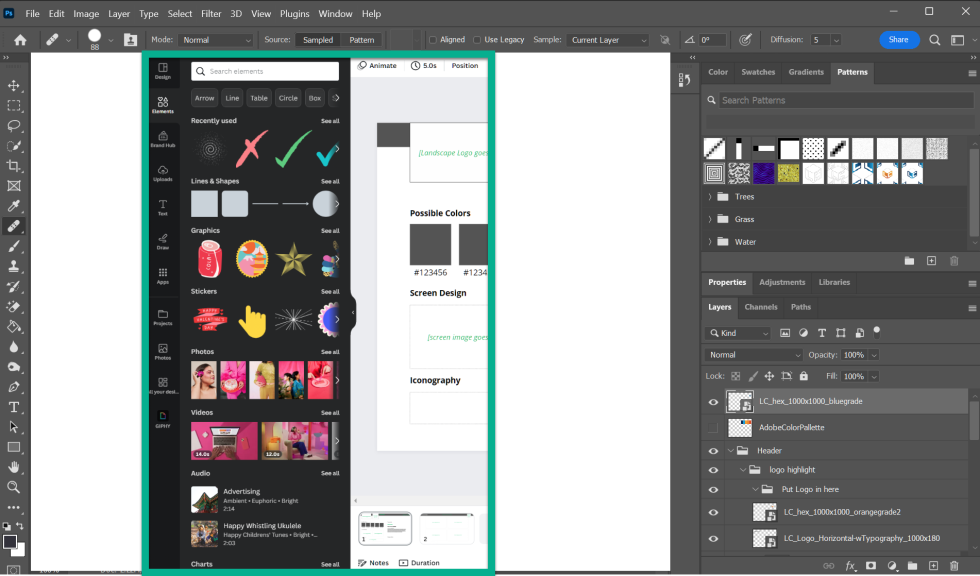The image size is (980, 576).
Task: Select the yellow pattern swatch
Action: (788, 173)
